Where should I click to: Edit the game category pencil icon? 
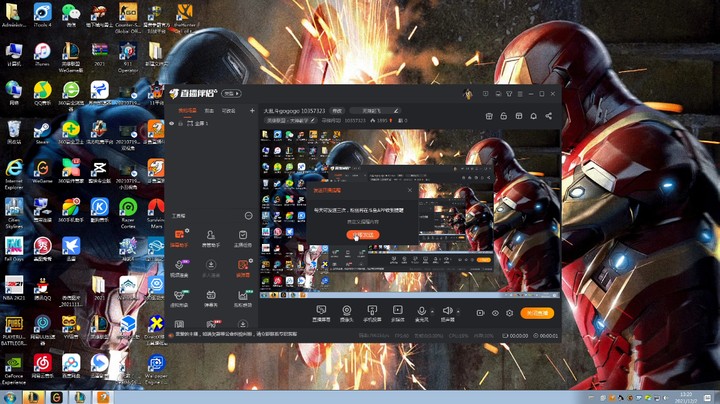click(313, 120)
